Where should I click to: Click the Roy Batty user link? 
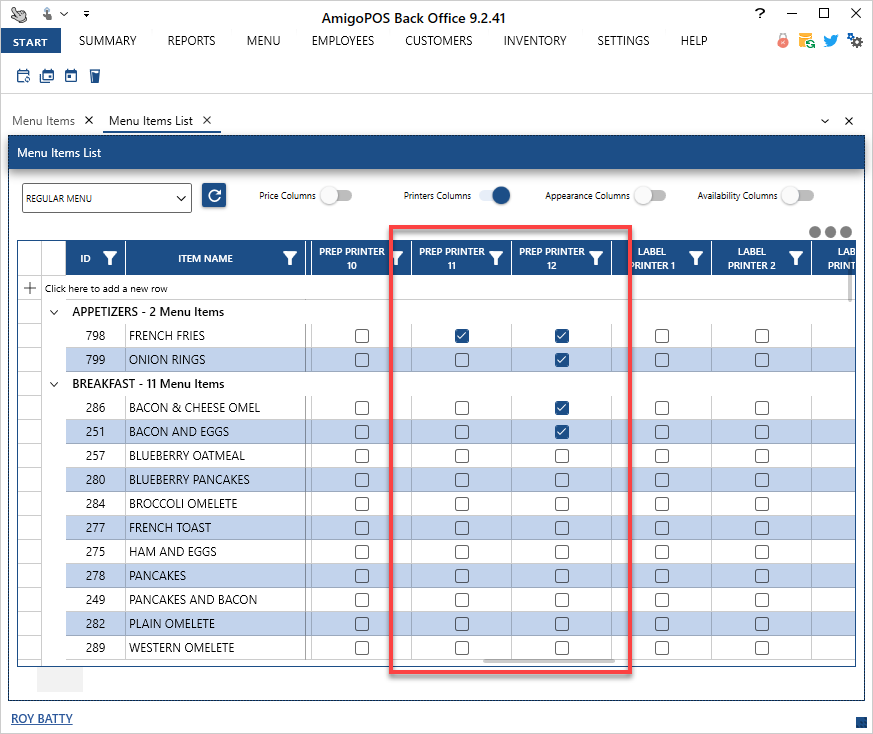(x=42, y=718)
